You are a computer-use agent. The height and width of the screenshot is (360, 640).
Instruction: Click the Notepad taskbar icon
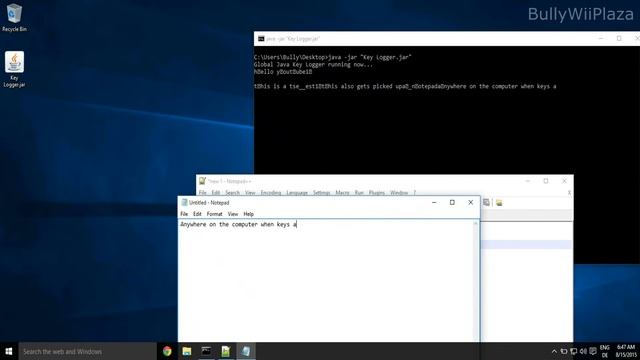tap(246, 351)
